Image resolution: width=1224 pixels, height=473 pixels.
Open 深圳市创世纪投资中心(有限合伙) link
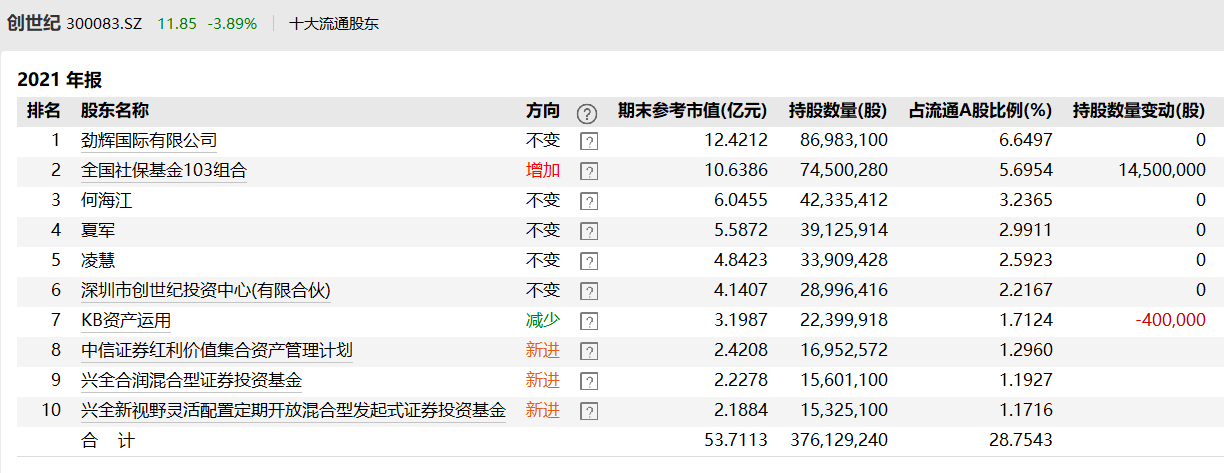tap(205, 291)
